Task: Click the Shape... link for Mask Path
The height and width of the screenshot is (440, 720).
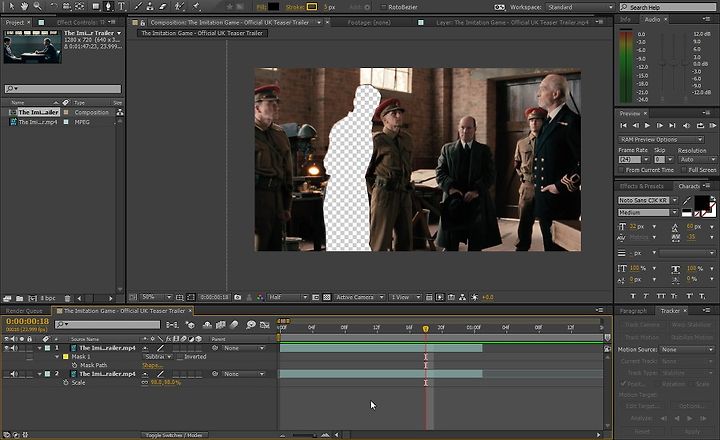Action: [x=151, y=366]
